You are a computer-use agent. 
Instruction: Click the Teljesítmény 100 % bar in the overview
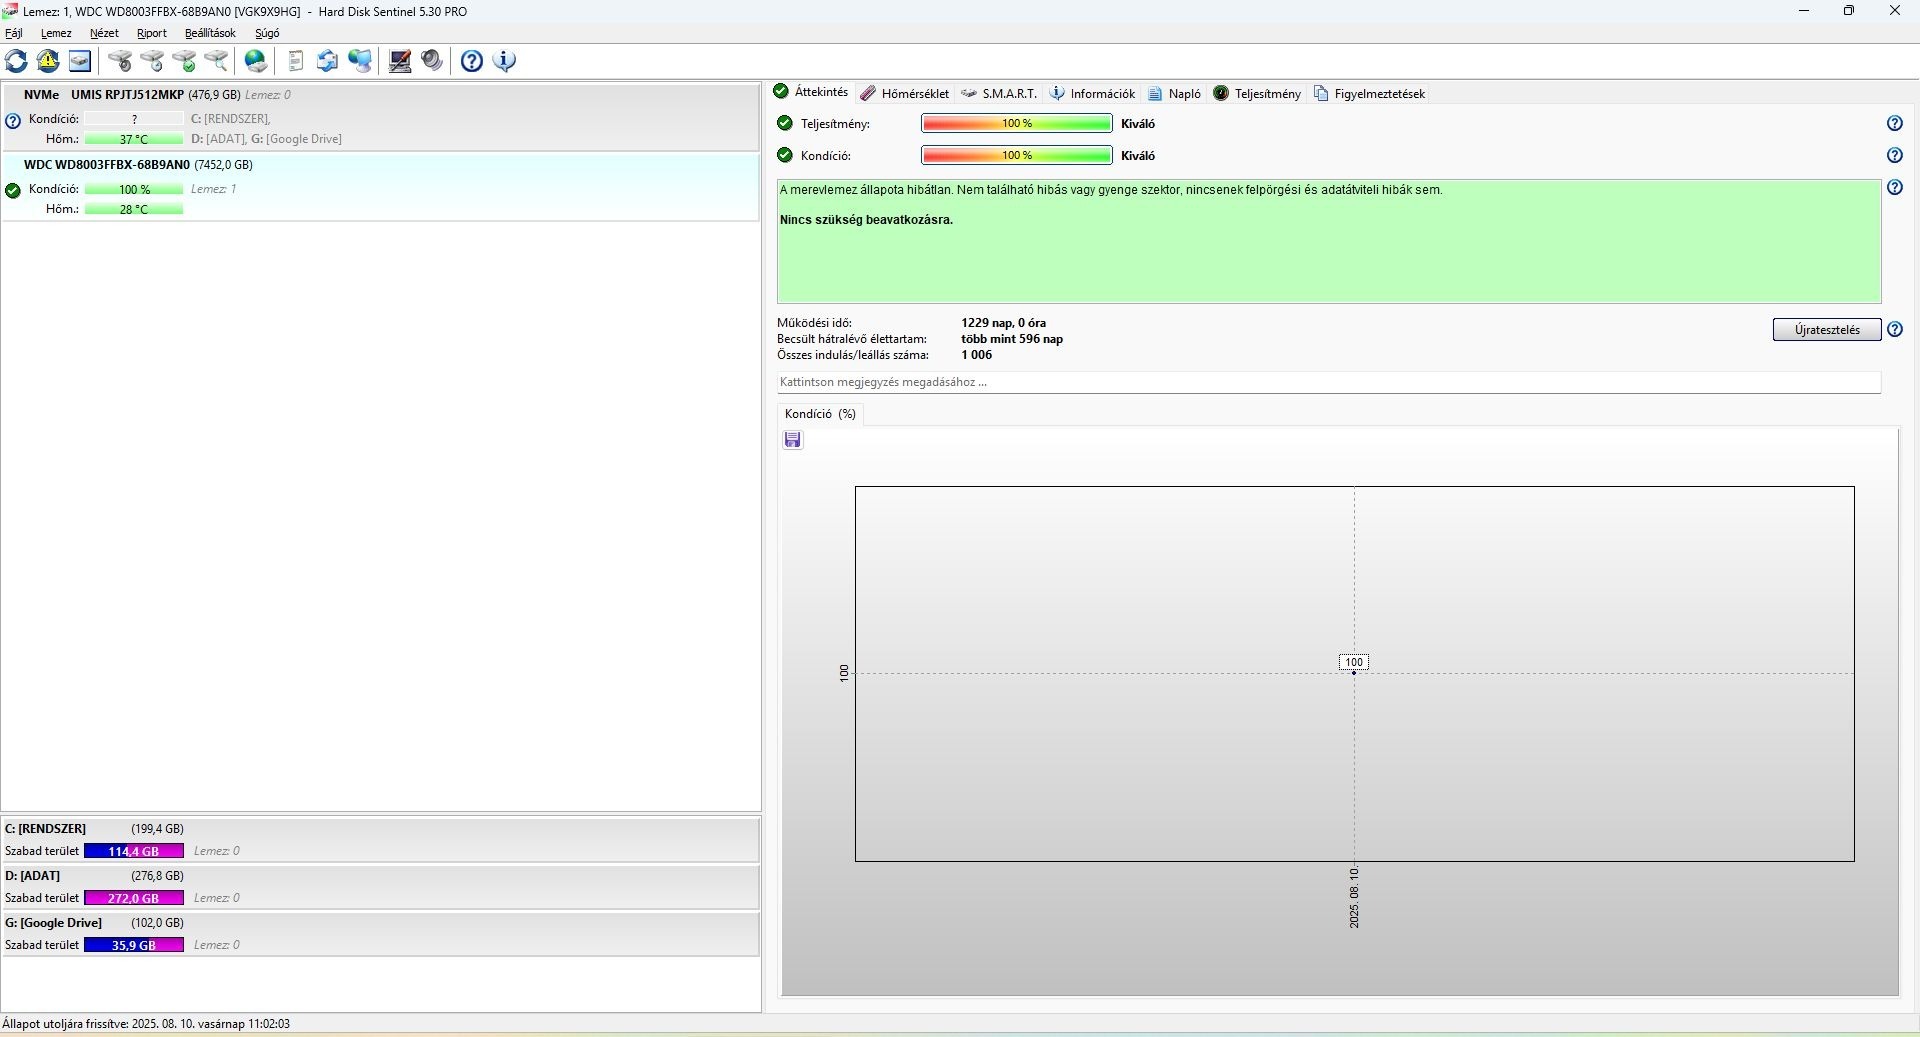tap(1017, 124)
